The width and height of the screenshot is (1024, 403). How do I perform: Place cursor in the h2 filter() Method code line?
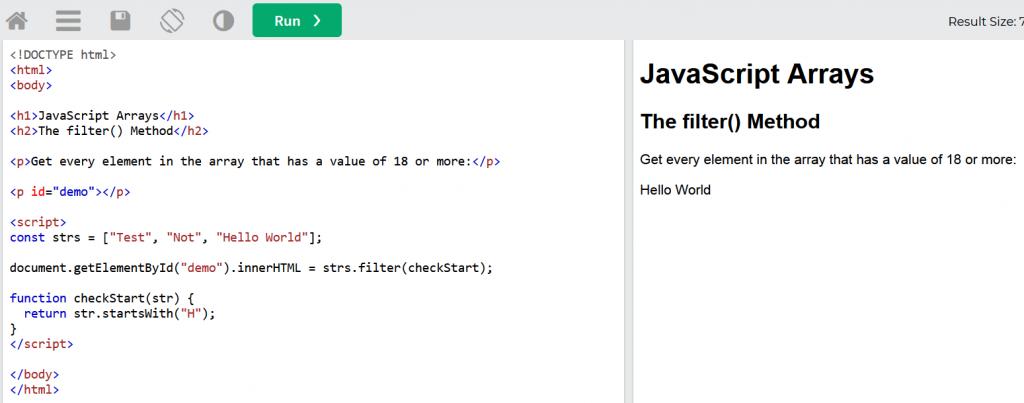click(x=109, y=131)
